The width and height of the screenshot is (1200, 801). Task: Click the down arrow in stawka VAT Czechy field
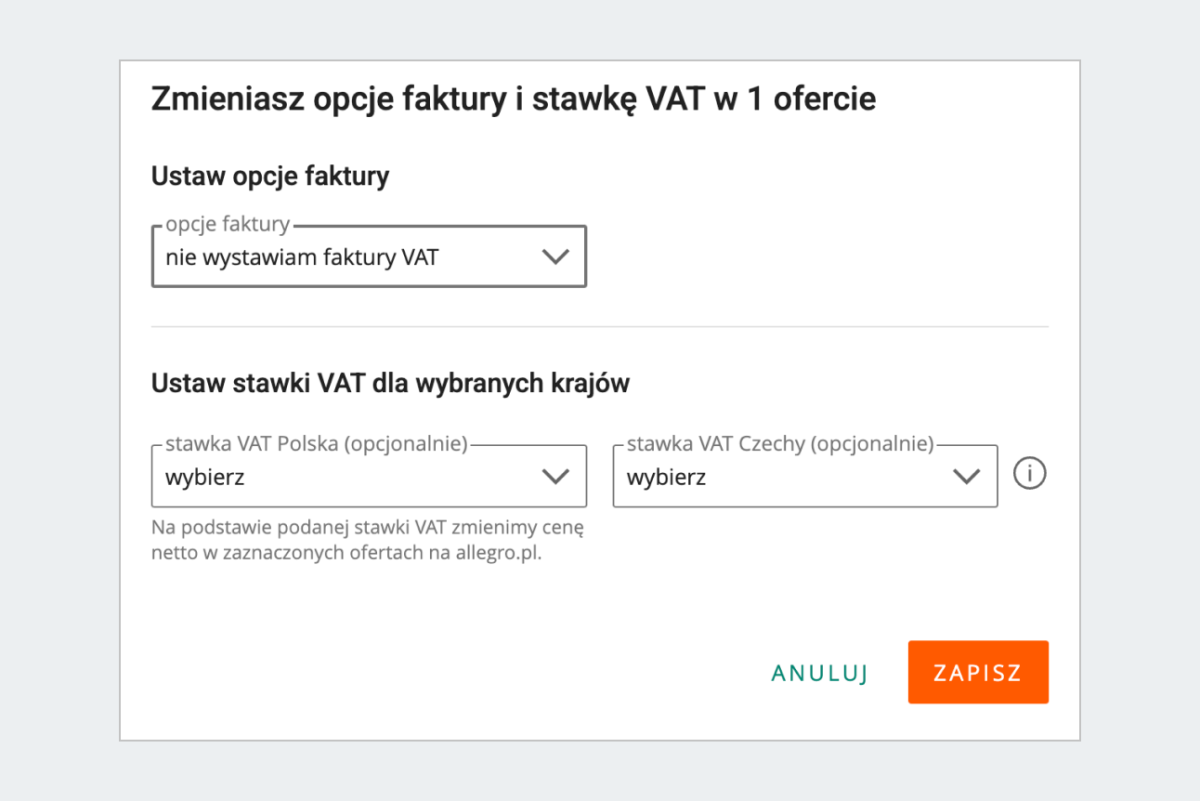click(x=966, y=476)
